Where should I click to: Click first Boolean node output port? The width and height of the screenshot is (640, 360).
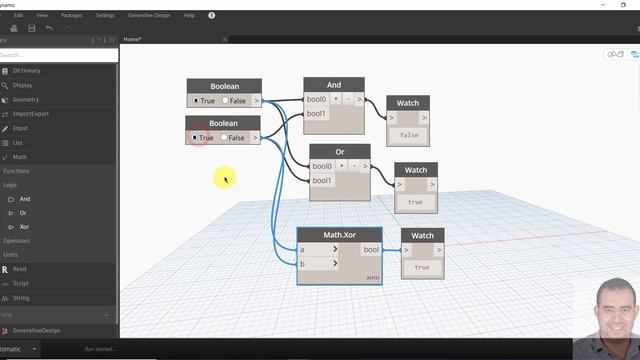point(256,100)
